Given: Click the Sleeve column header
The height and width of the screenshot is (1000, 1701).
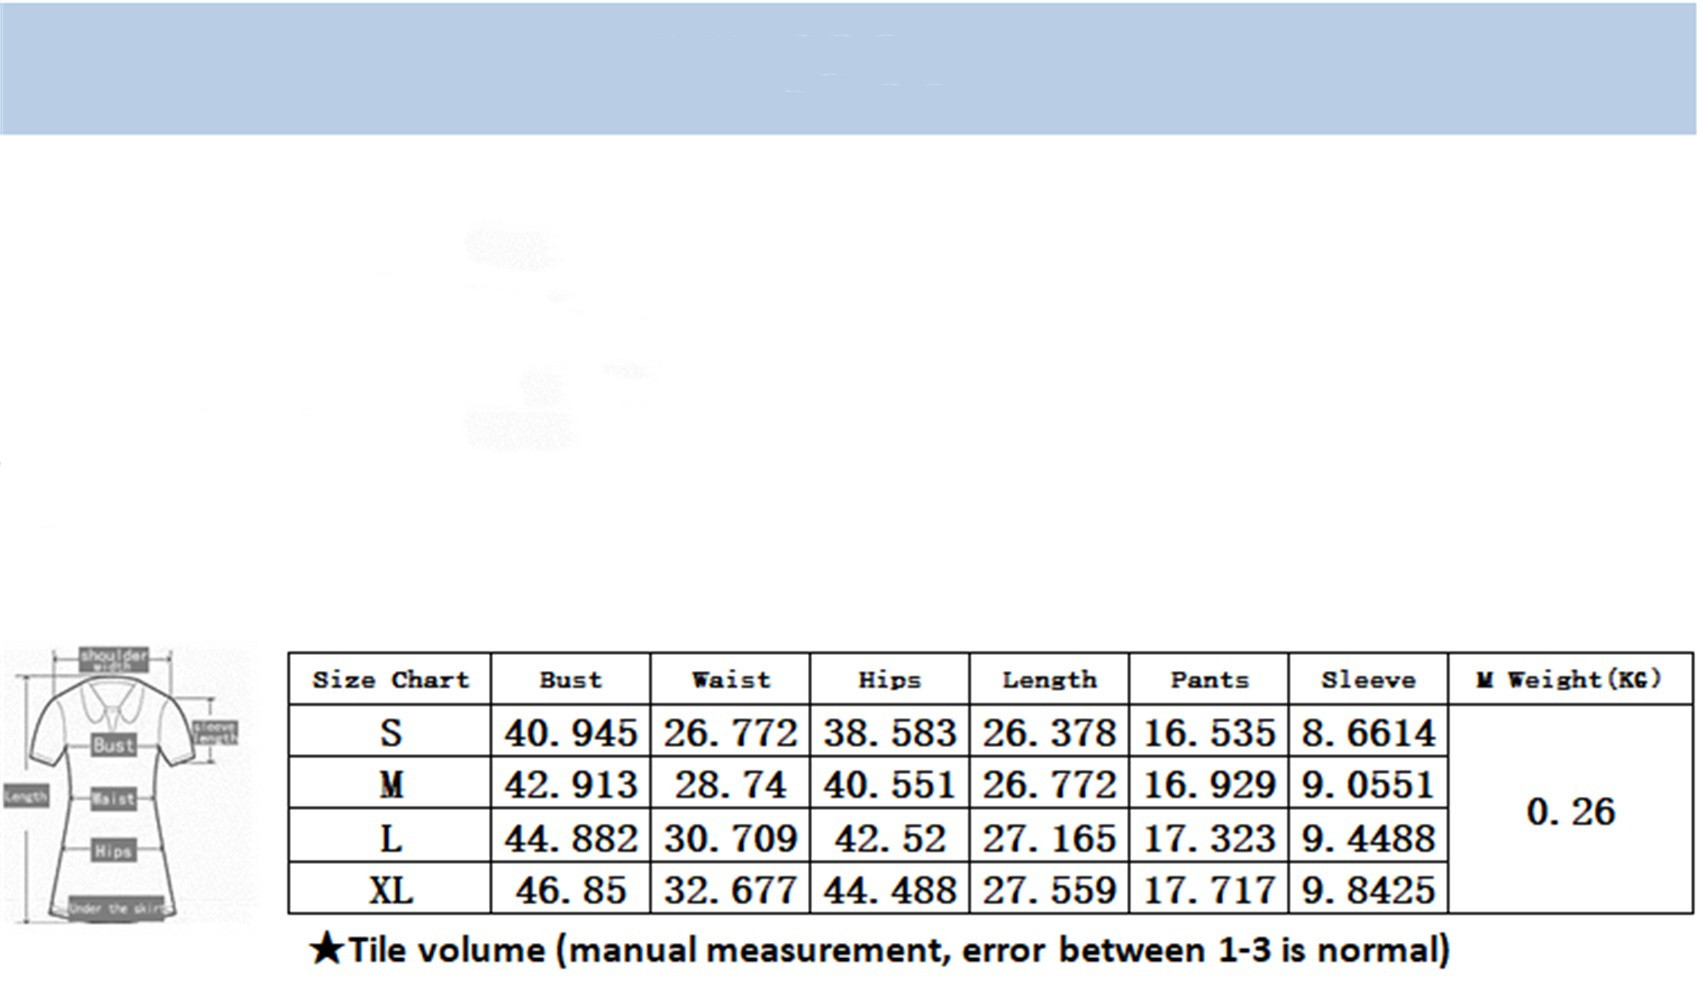Looking at the screenshot, I should 1368,680.
